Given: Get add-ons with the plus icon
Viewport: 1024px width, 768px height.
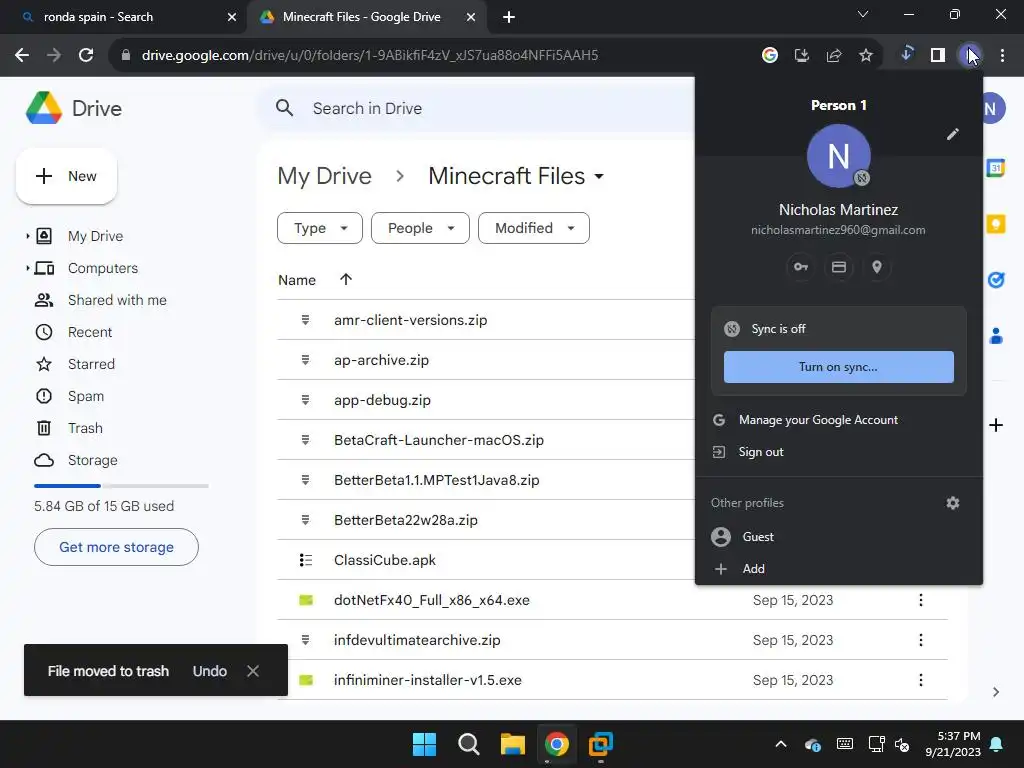Looking at the screenshot, I should pyautogui.click(x=996, y=425).
